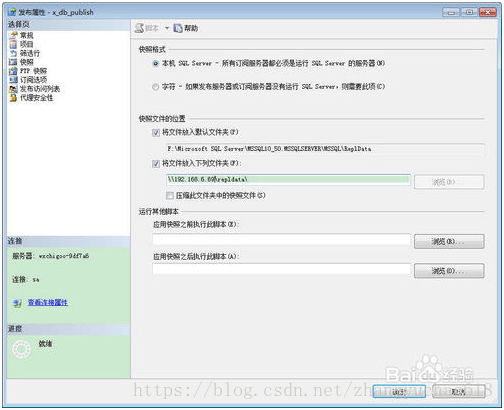504x410 pixels.
Task: Browse for the pre-snapshot script
Action: [x=449, y=241]
